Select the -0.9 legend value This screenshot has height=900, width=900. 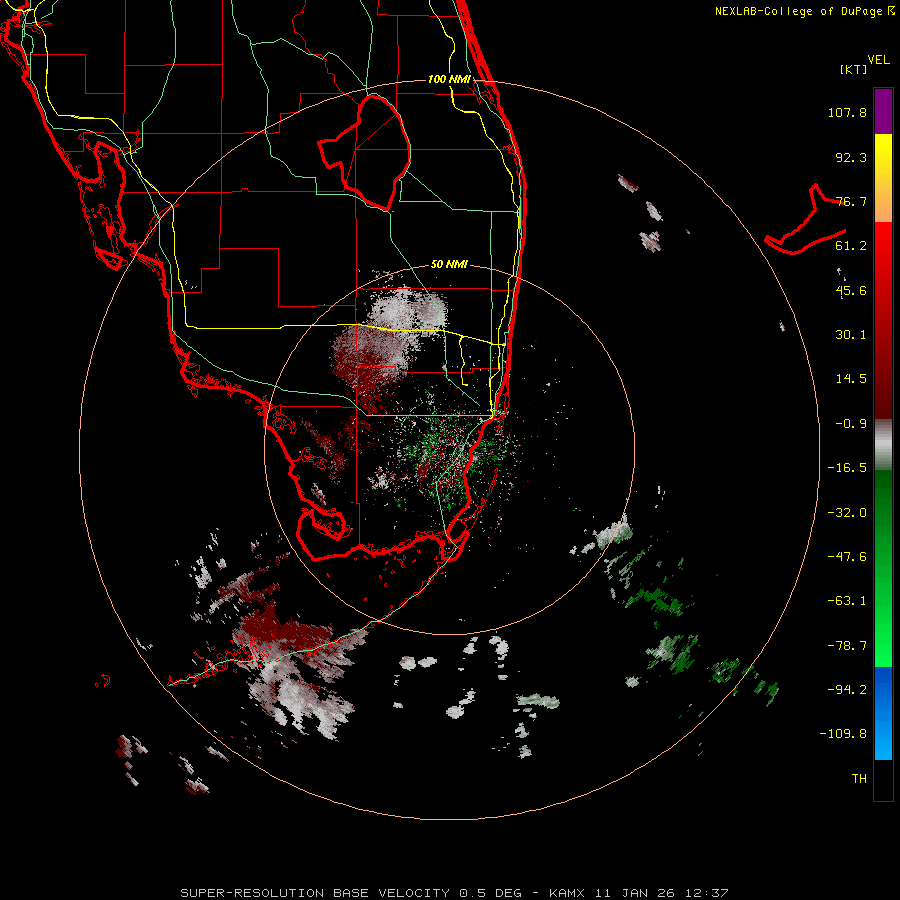pyautogui.click(x=851, y=424)
